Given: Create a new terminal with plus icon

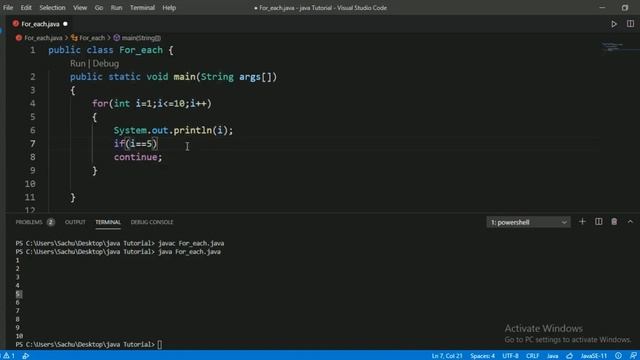Looking at the screenshot, I should point(582,222).
